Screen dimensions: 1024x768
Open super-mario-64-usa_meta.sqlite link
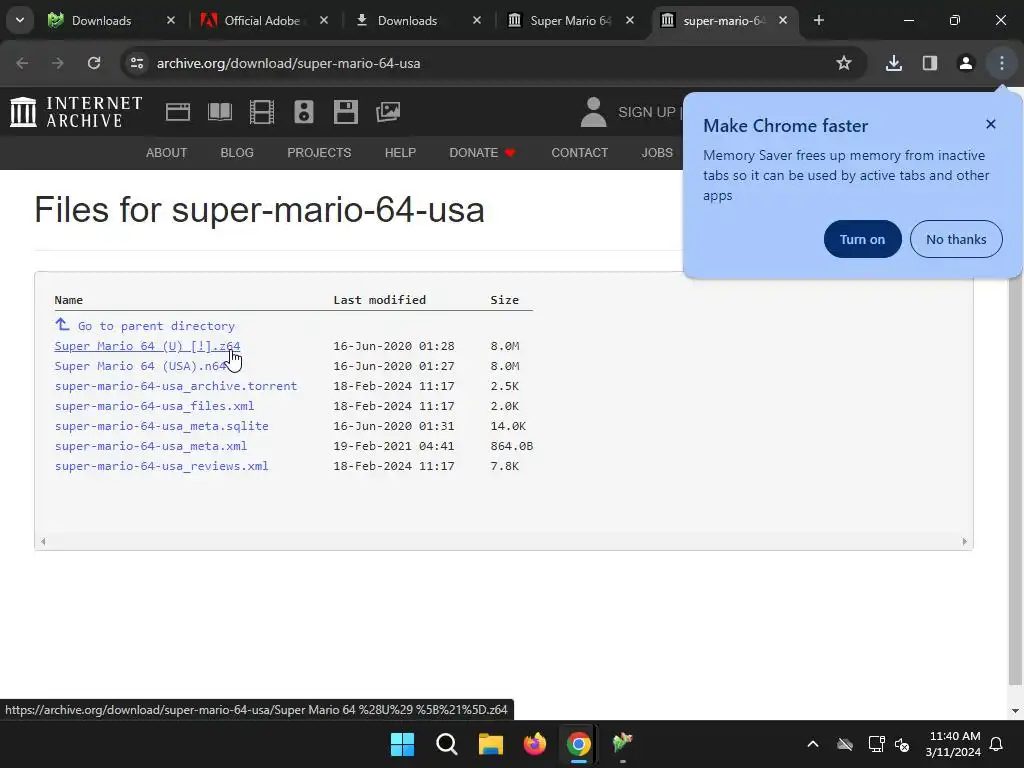point(162,426)
